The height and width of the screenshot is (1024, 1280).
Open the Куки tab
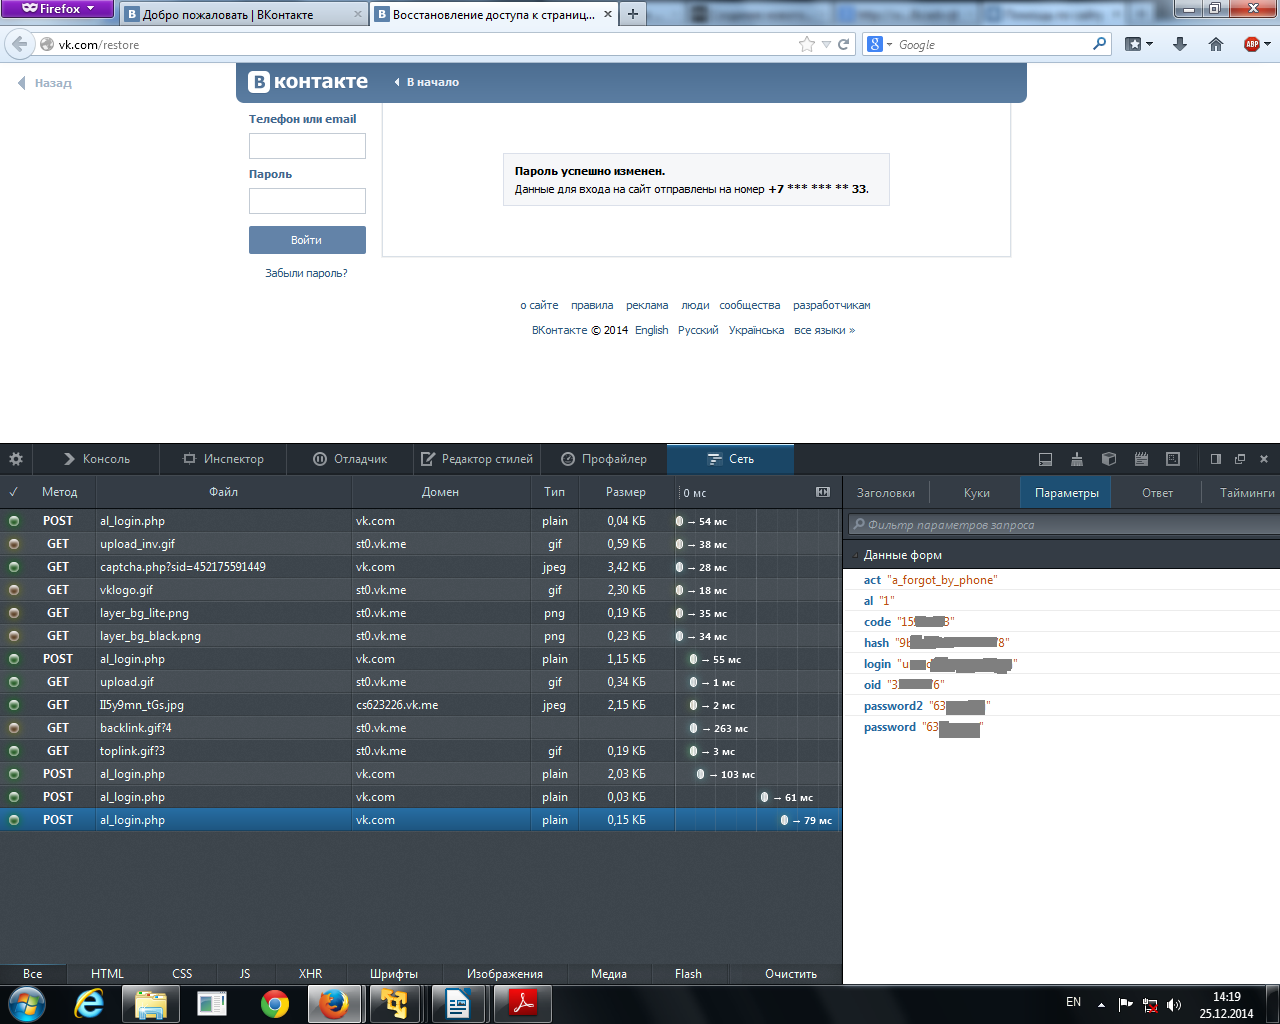point(976,492)
